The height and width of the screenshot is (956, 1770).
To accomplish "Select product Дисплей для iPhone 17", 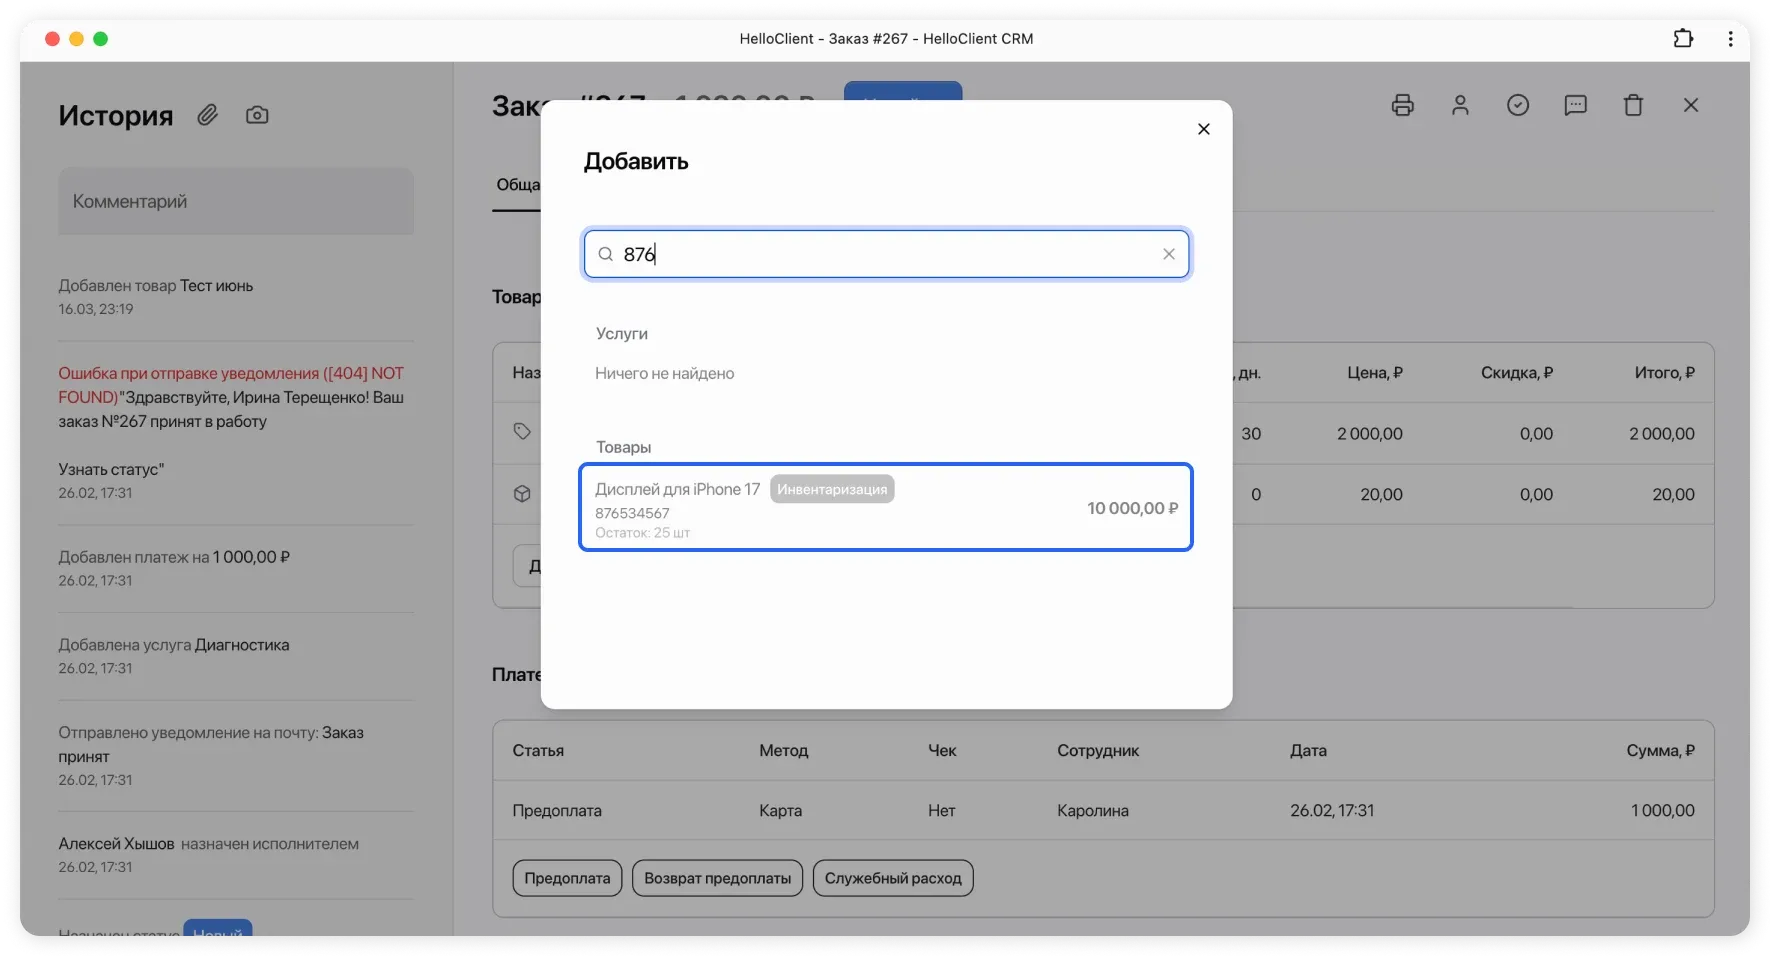I will [x=885, y=508].
